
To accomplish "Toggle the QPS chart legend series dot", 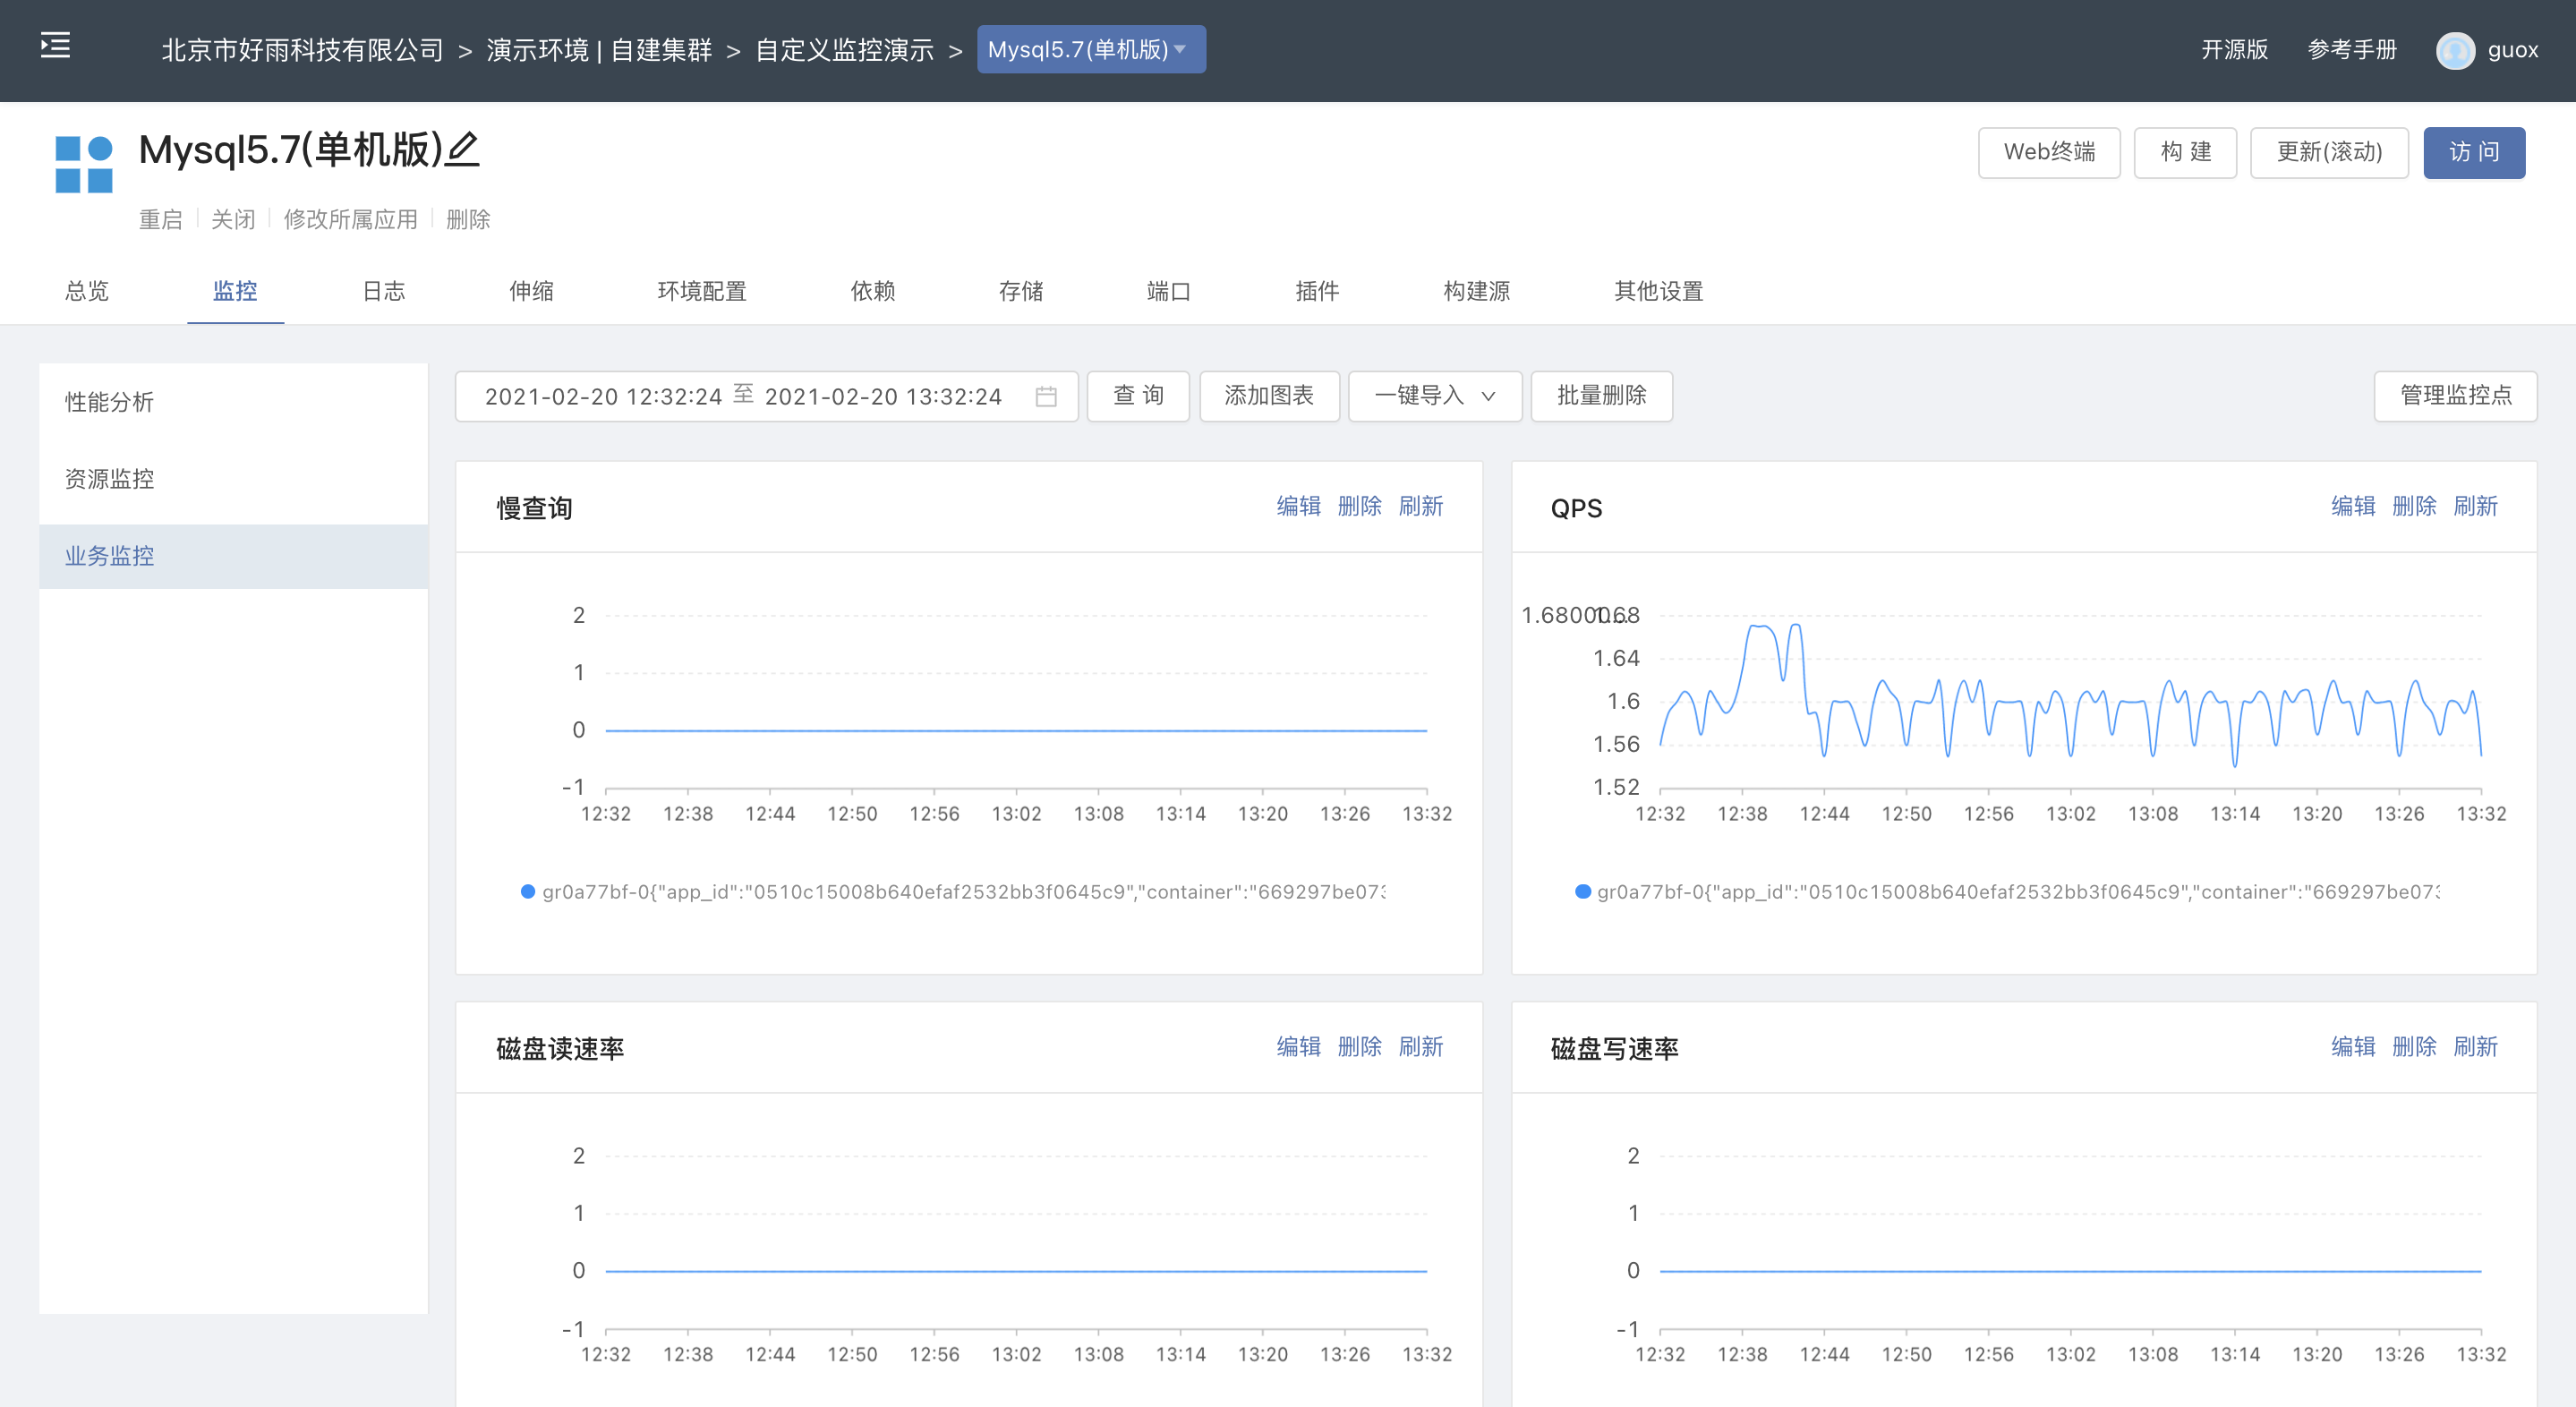I will [x=1583, y=891].
